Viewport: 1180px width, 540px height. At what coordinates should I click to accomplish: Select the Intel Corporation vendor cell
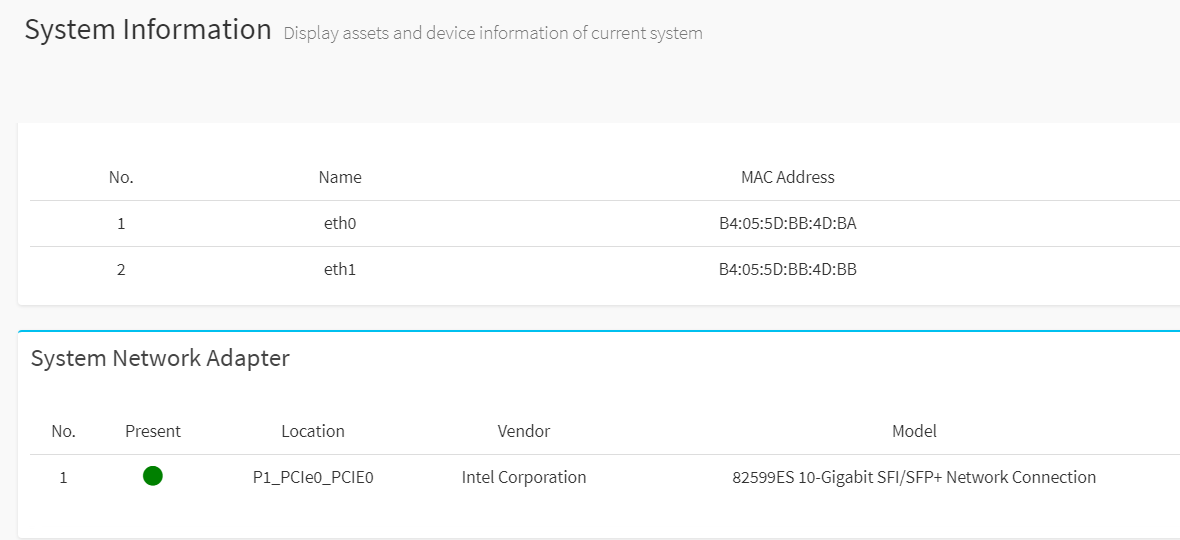[x=524, y=477]
